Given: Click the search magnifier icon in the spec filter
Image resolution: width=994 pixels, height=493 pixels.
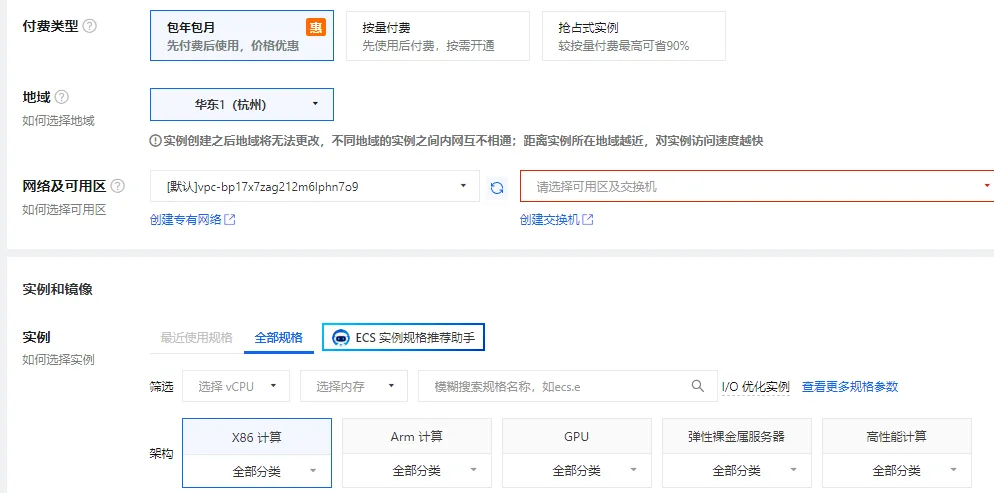Looking at the screenshot, I should 697,385.
